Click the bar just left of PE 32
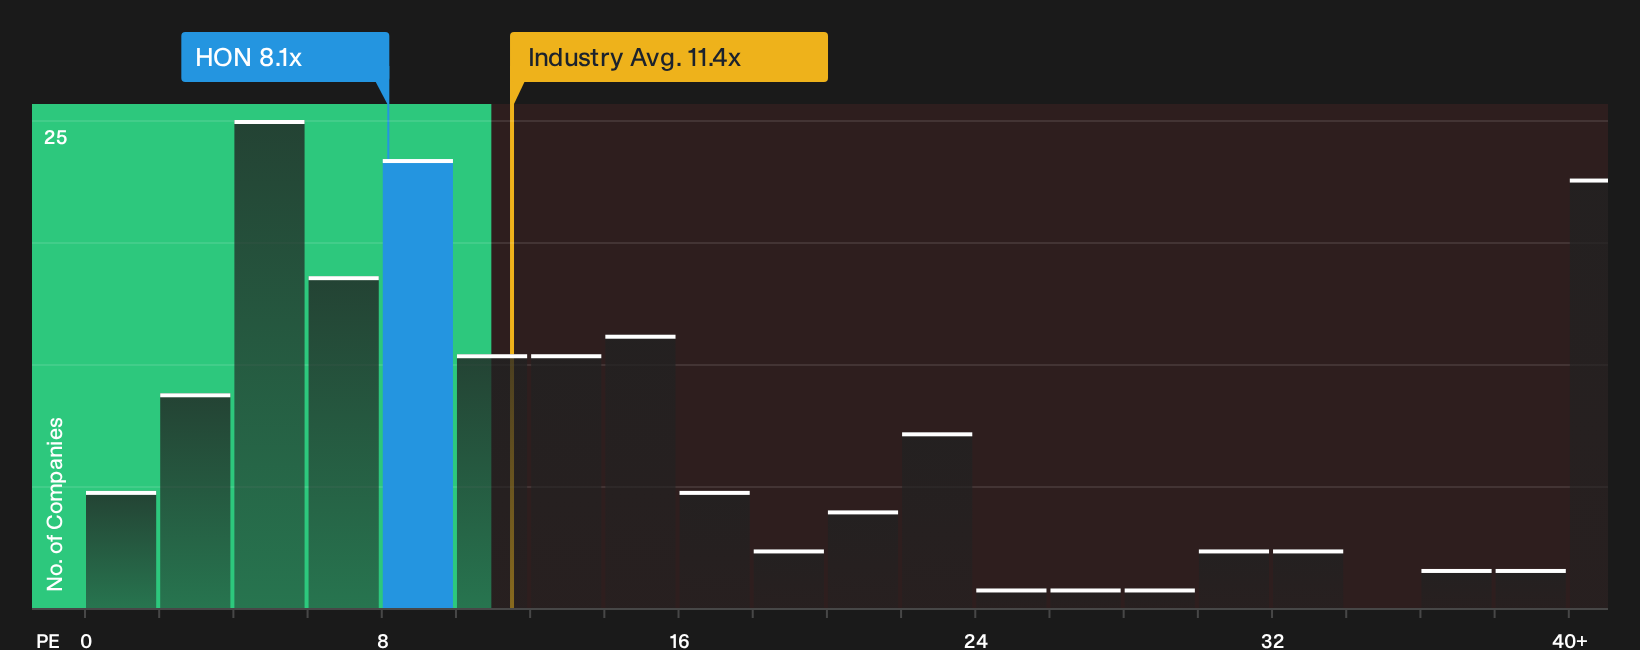Screen dimensions: 1640x650 (1234, 579)
